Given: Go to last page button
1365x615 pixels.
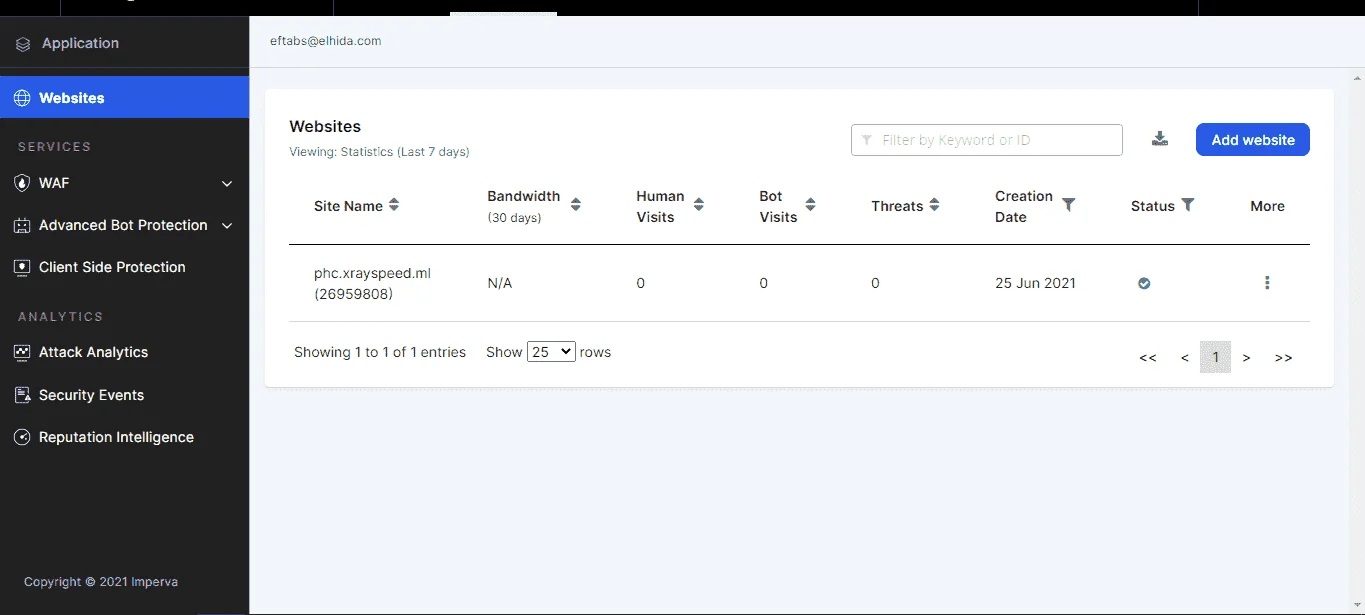Looking at the screenshot, I should (x=1284, y=357).
